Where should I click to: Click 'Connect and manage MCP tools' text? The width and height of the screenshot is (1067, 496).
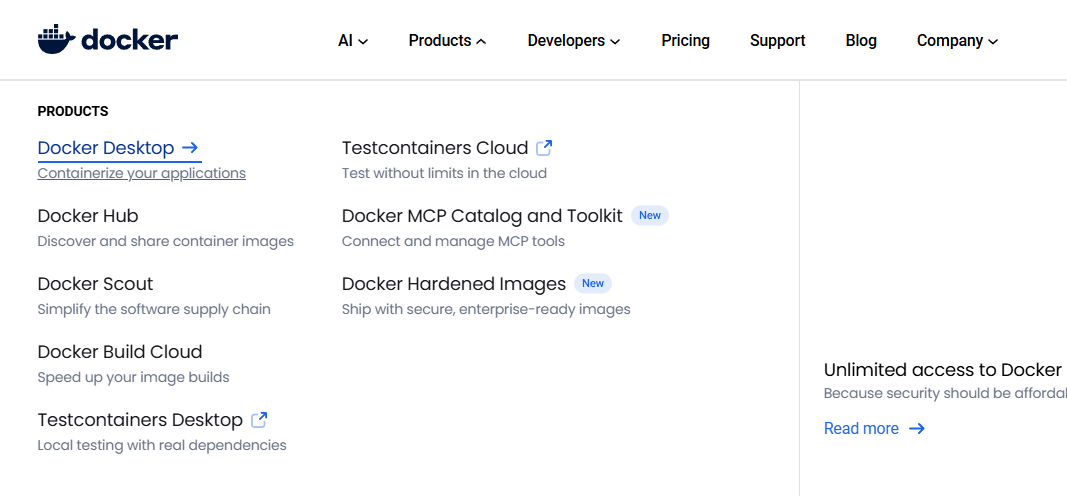pos(453,241)
